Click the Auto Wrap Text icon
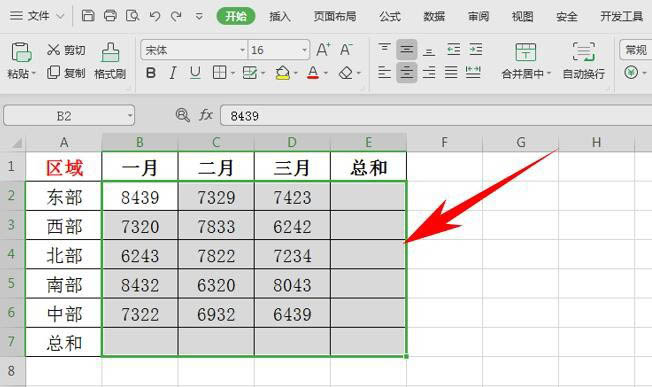 tap(583, 52)
